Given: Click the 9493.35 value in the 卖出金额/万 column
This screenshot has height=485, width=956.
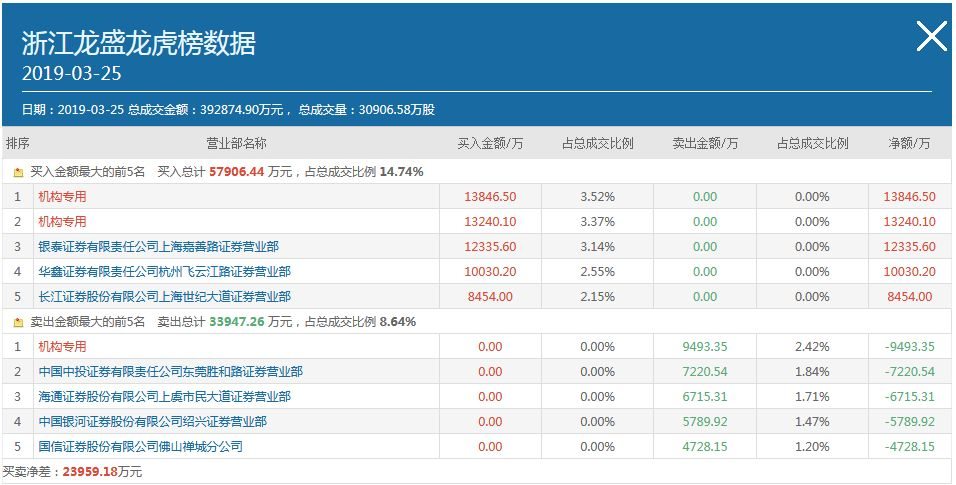Looking at the screenshot, I should (x=705, y=347).
